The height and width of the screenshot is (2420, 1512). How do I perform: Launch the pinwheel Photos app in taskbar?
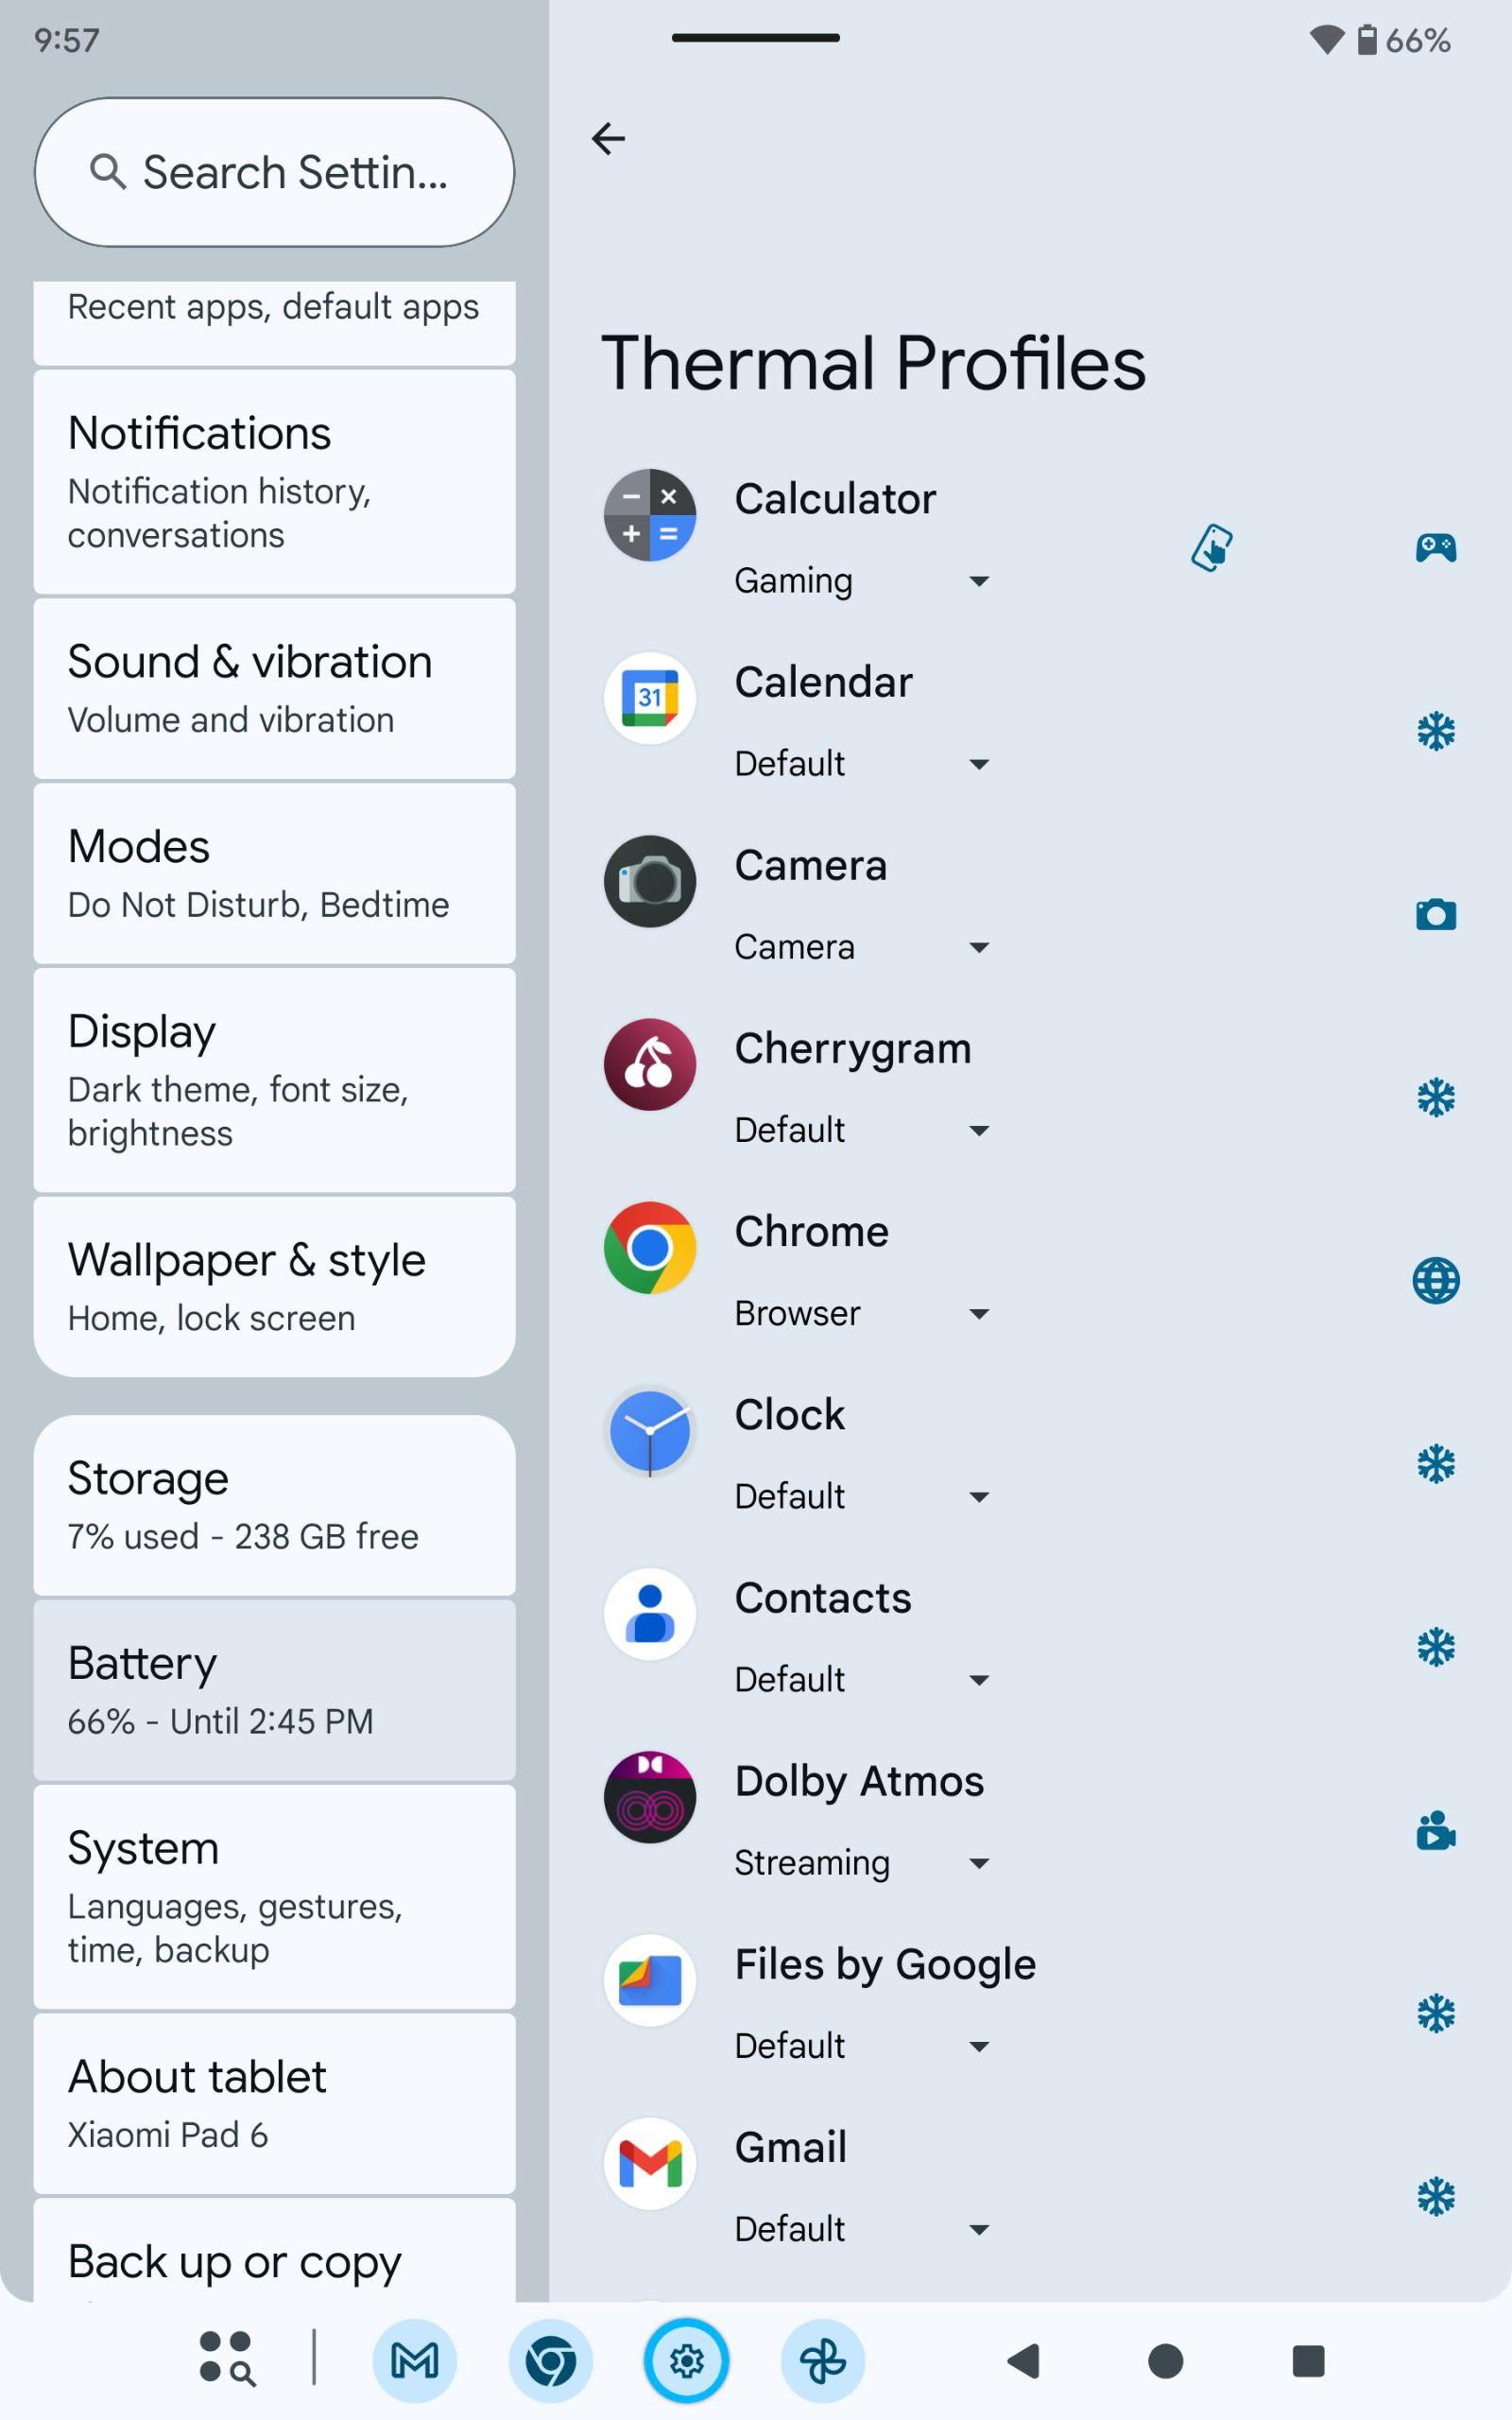[822, 2360]
